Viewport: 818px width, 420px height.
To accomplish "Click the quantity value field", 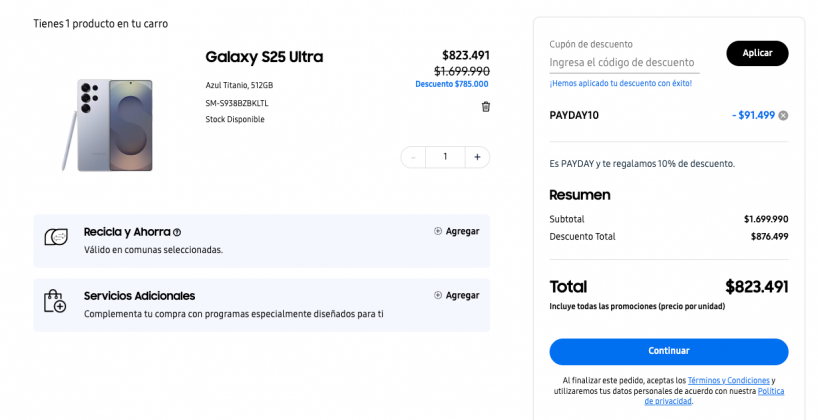I will (x=445, y=157).
